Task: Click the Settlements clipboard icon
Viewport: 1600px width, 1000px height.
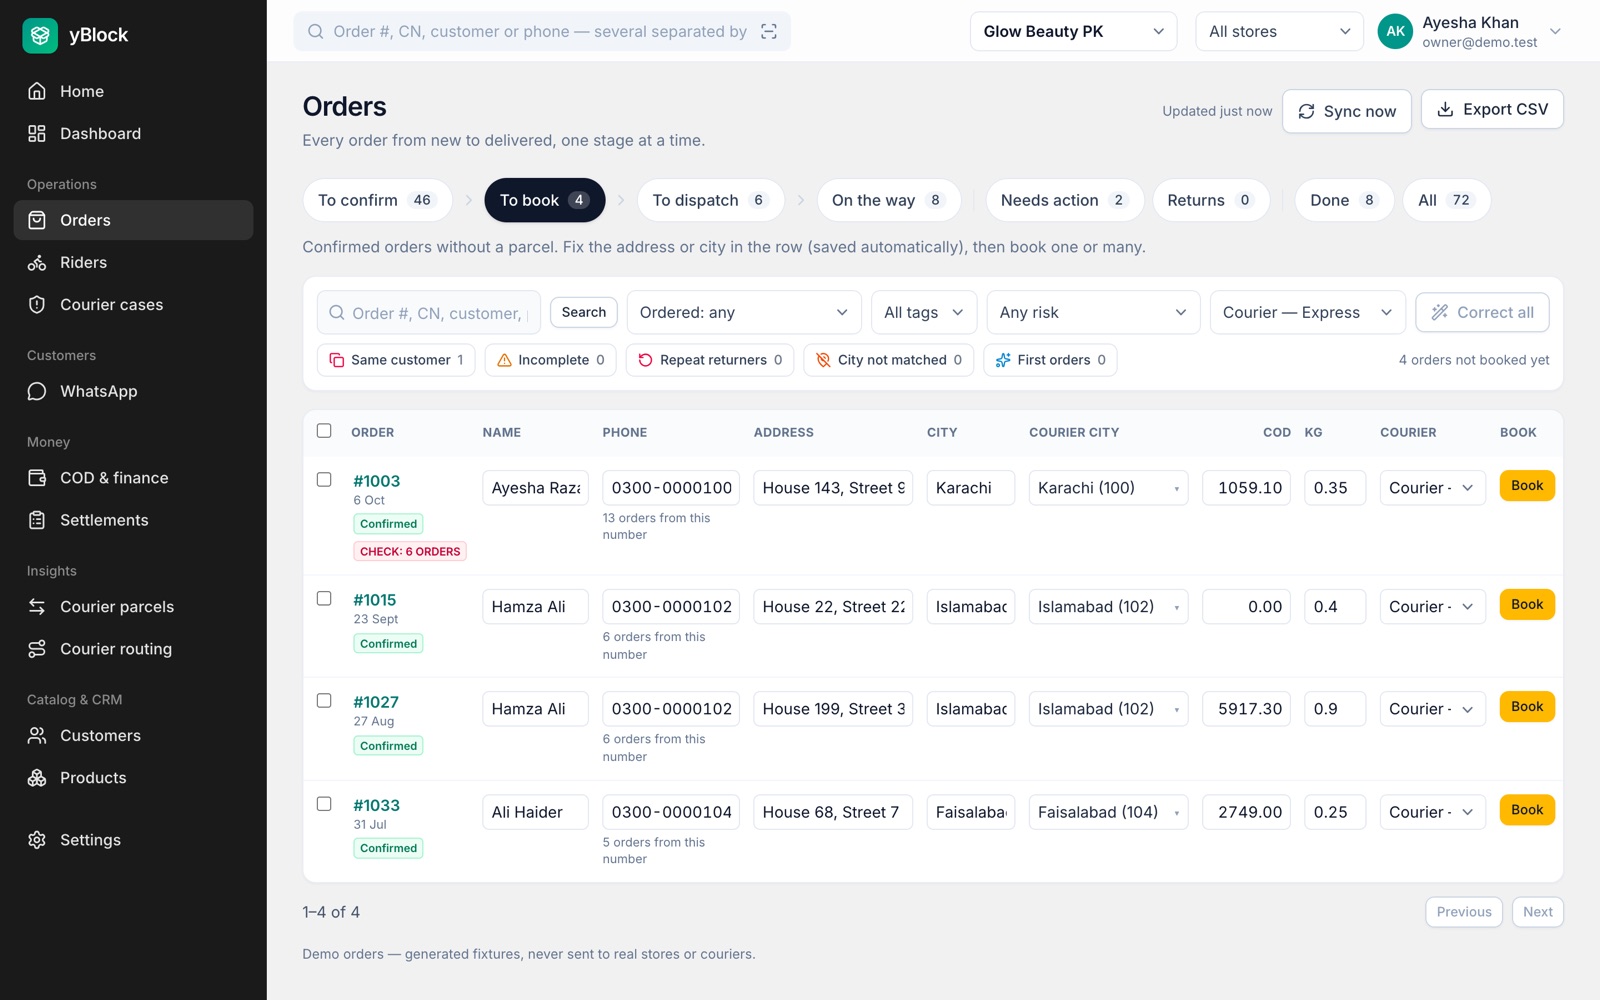Action: 37,520
